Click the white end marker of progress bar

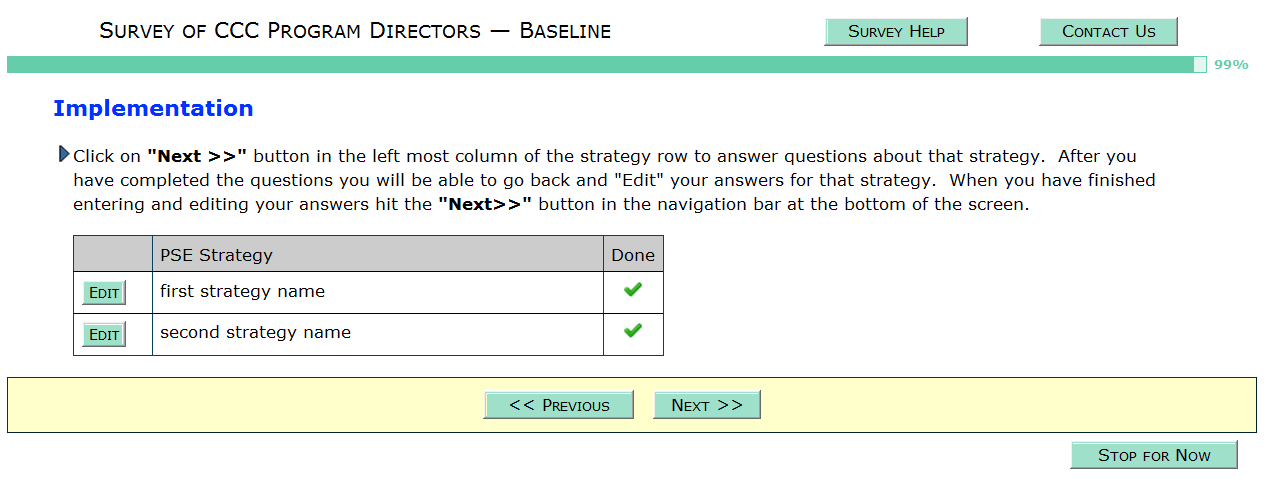[x=1200, y=65]
